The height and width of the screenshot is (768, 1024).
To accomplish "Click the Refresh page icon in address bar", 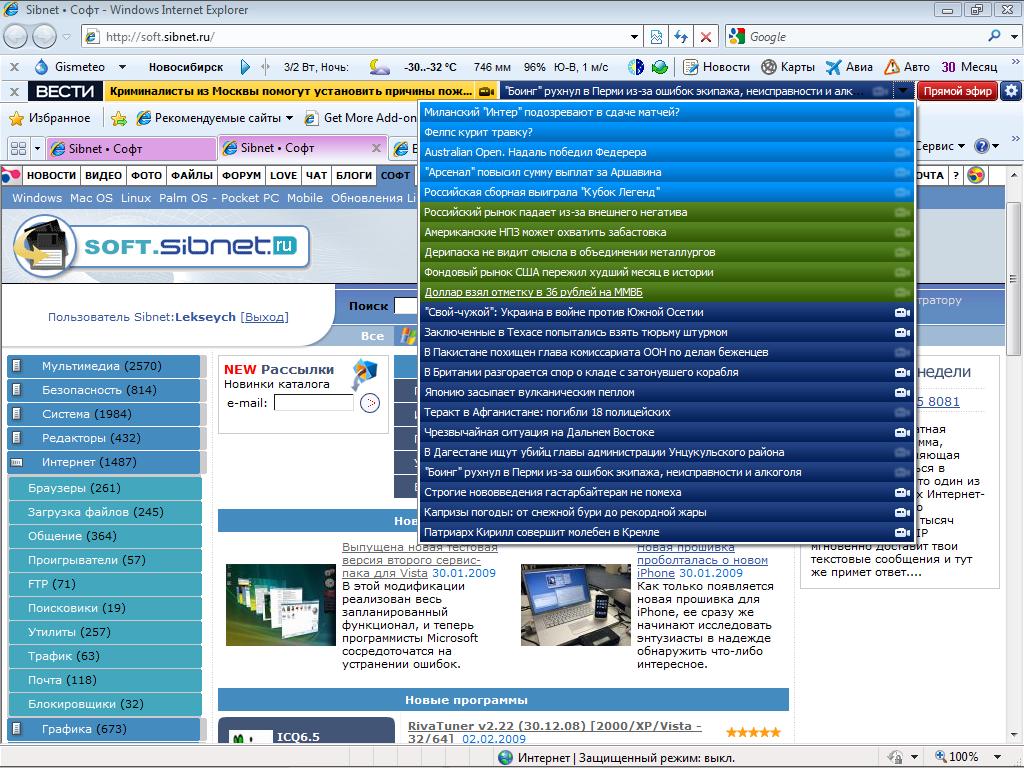I will point(681,37).
